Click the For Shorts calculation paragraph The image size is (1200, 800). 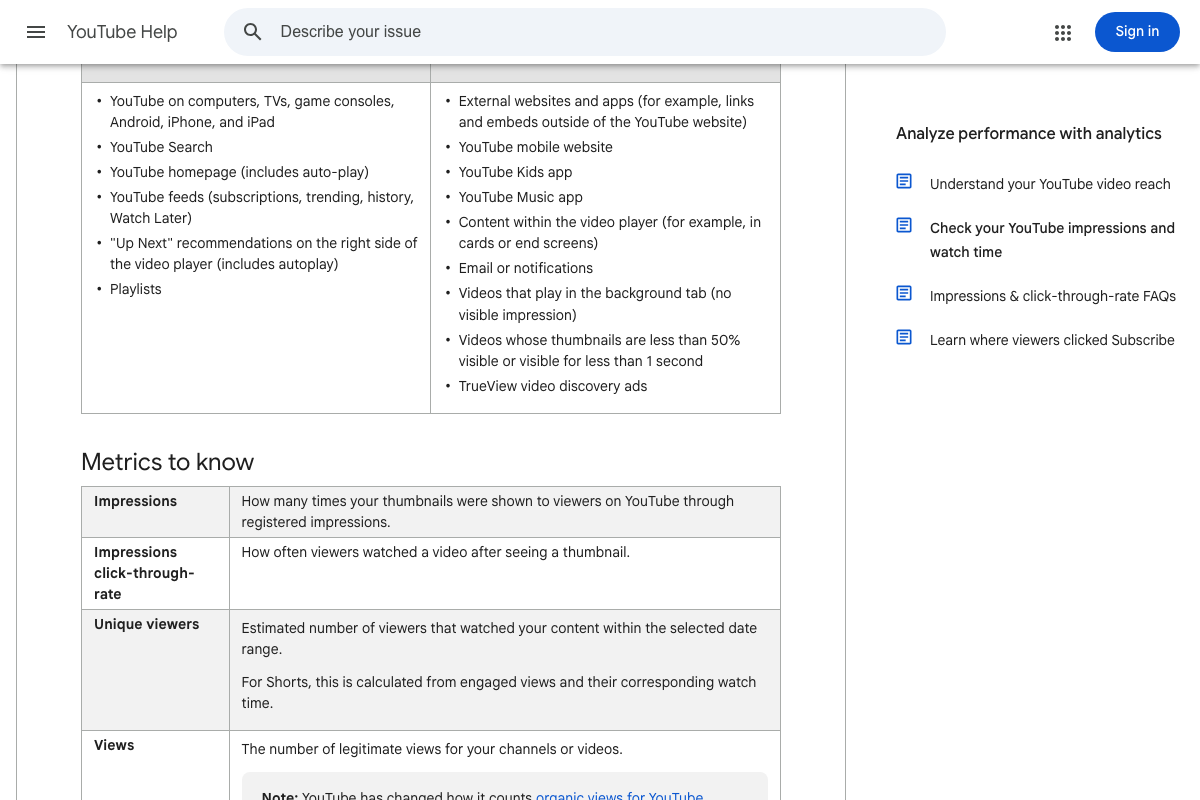[498, 692]
